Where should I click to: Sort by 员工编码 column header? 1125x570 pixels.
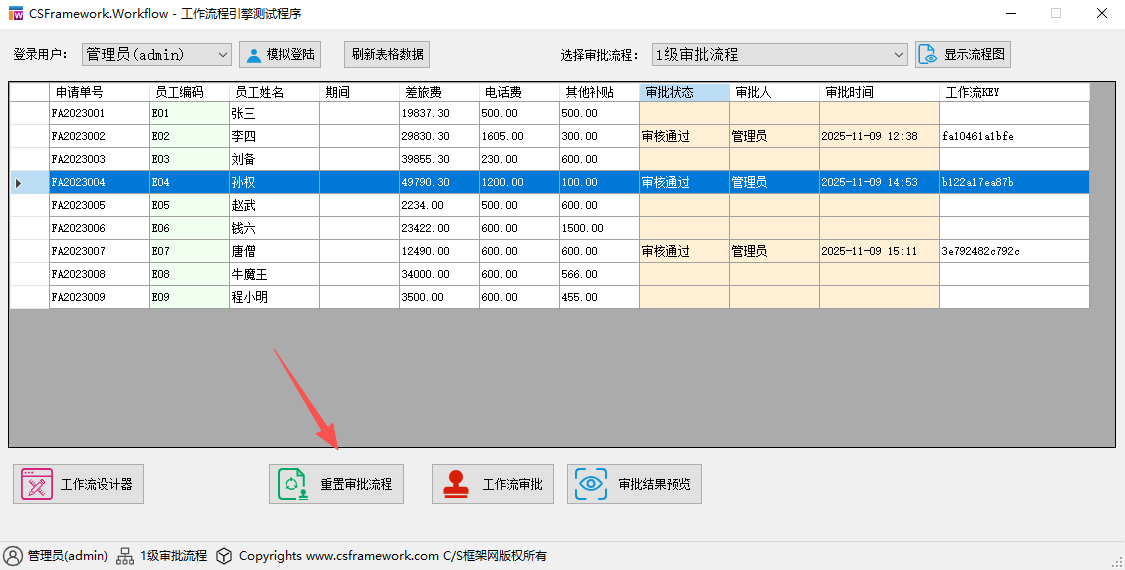[x=189, y=92]
